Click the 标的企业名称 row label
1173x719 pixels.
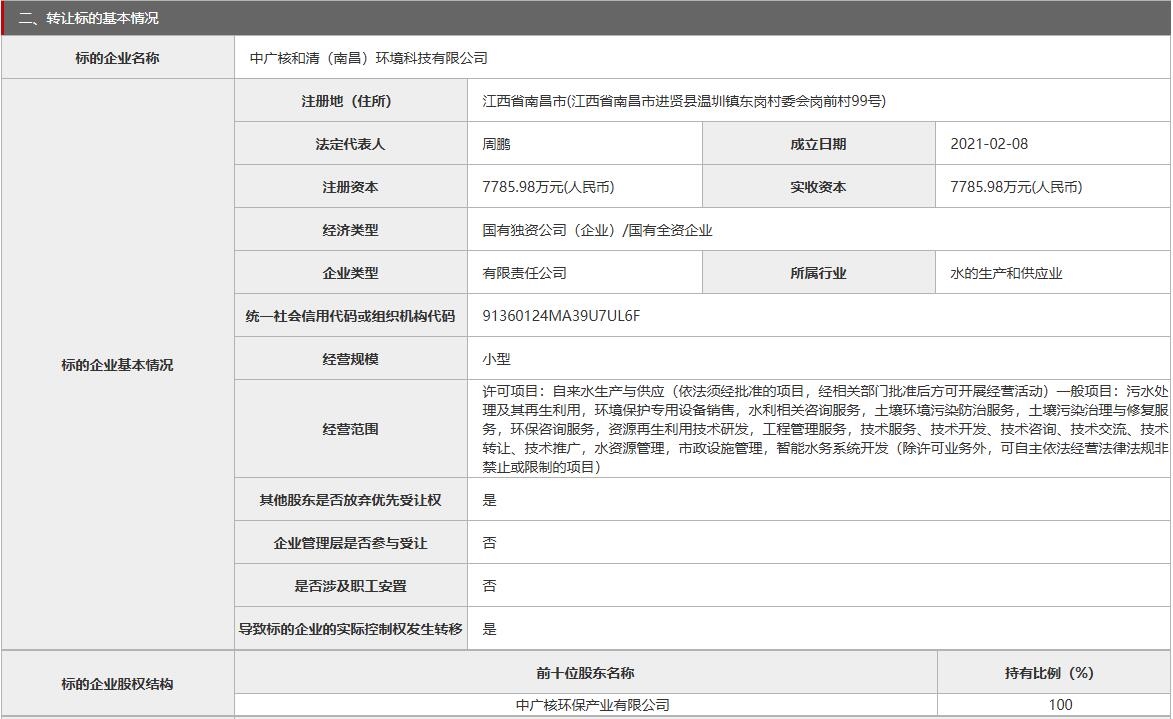pos(116,58)
